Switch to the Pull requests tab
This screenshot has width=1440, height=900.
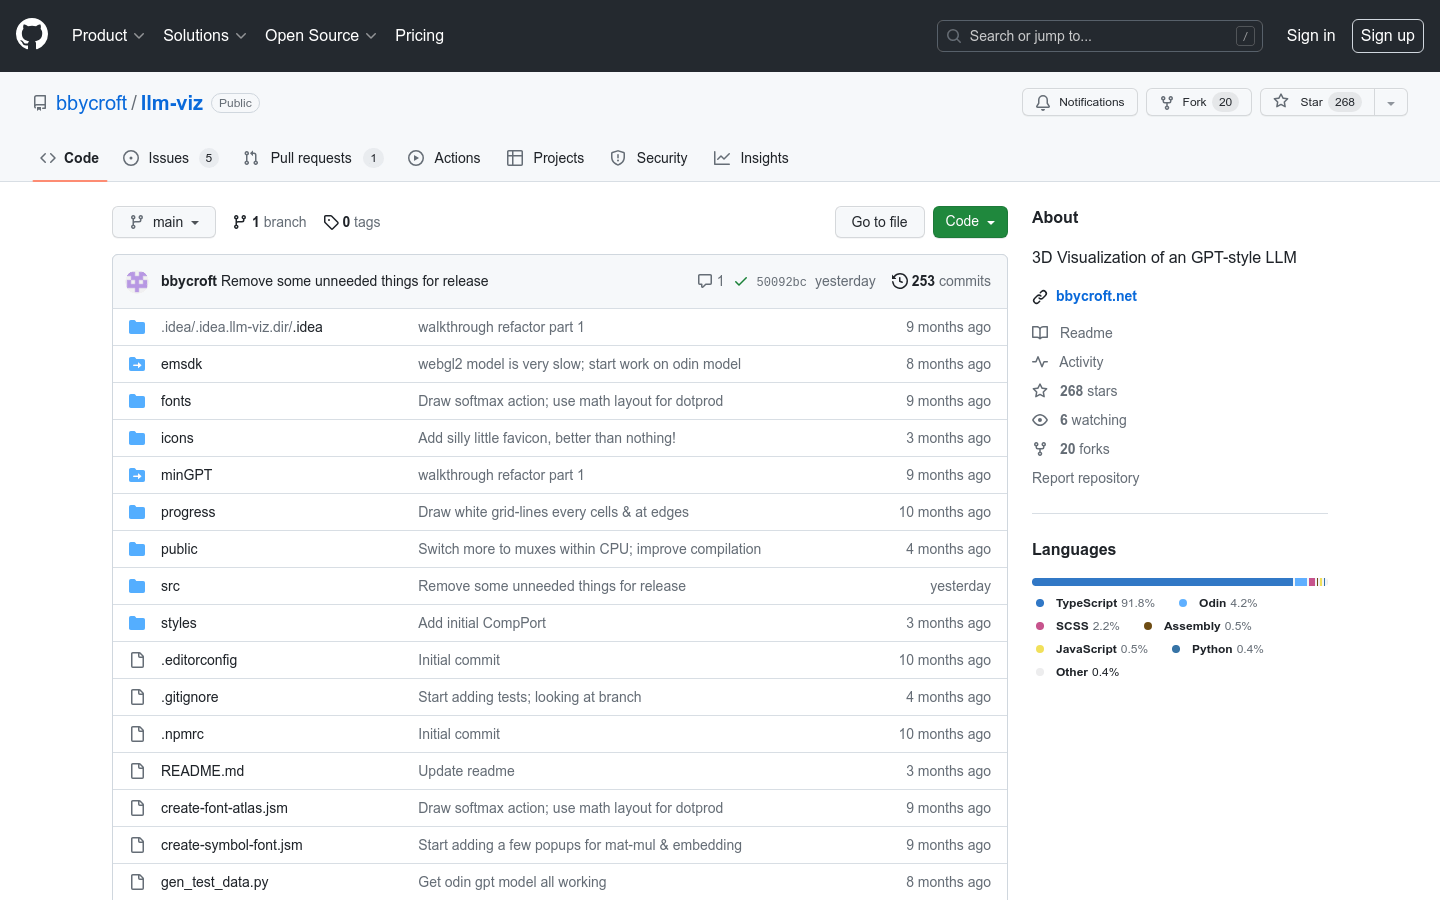pyautogui.click(x=311, y=158)
